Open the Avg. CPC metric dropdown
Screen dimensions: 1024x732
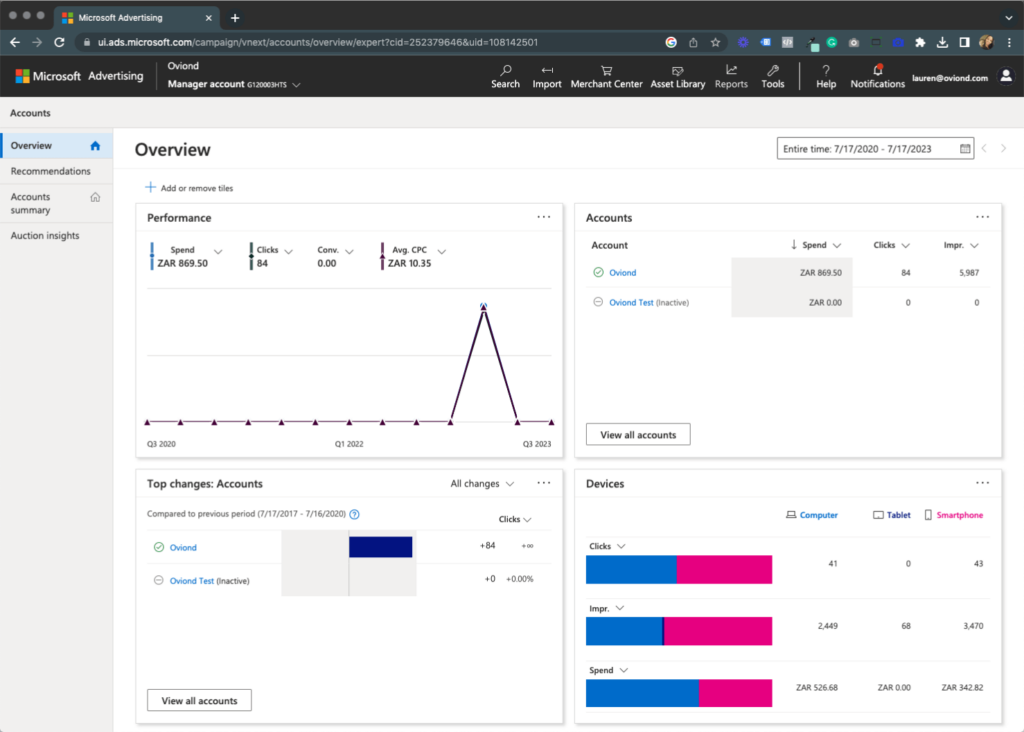[x=441, y=251]
